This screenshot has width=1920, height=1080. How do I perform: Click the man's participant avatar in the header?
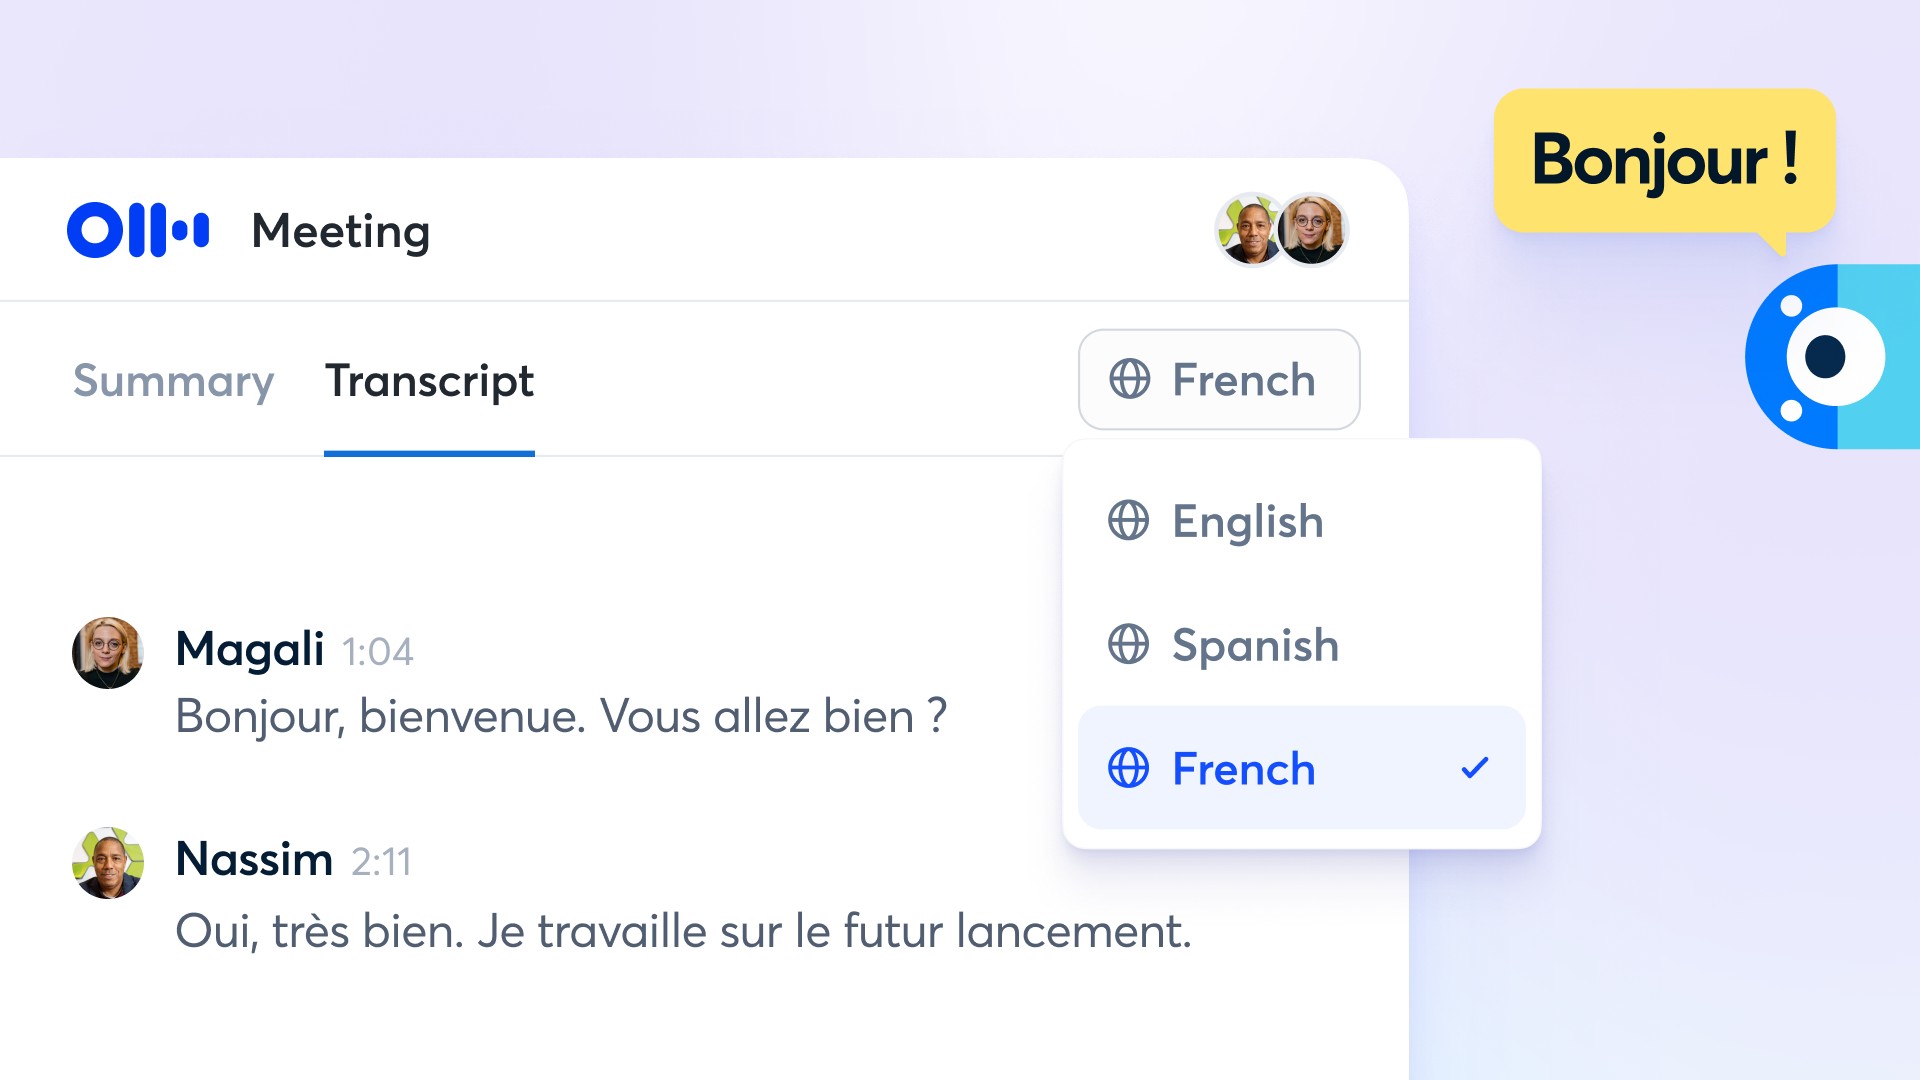point(1248,230)
